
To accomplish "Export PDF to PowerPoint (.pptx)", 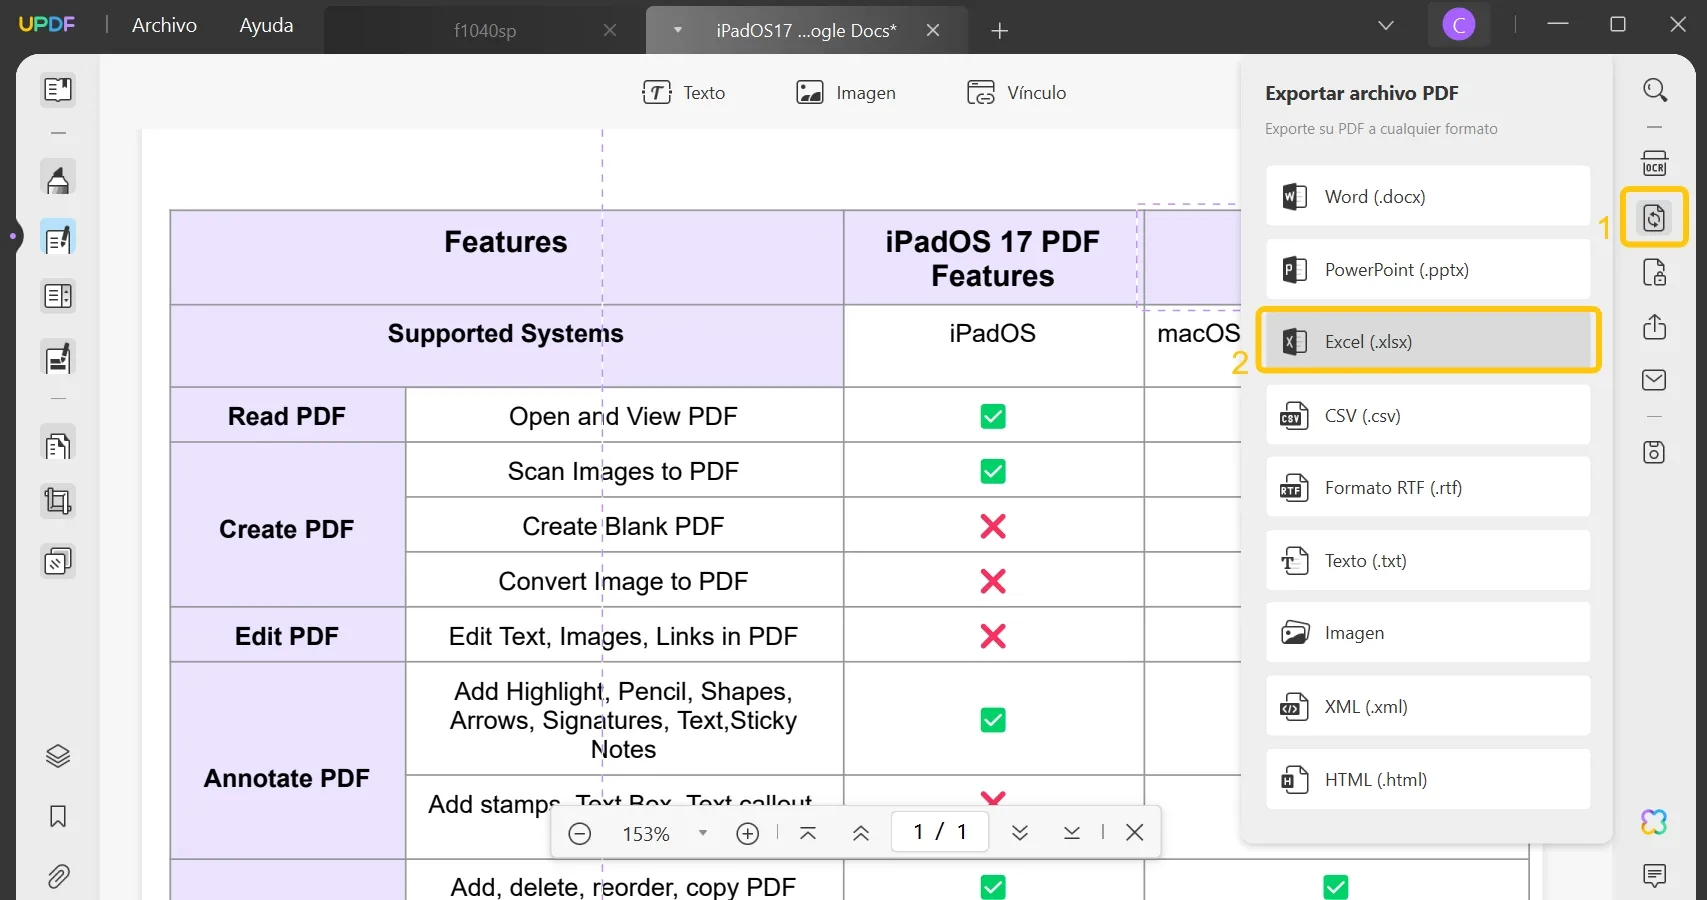I will 1428,269.
